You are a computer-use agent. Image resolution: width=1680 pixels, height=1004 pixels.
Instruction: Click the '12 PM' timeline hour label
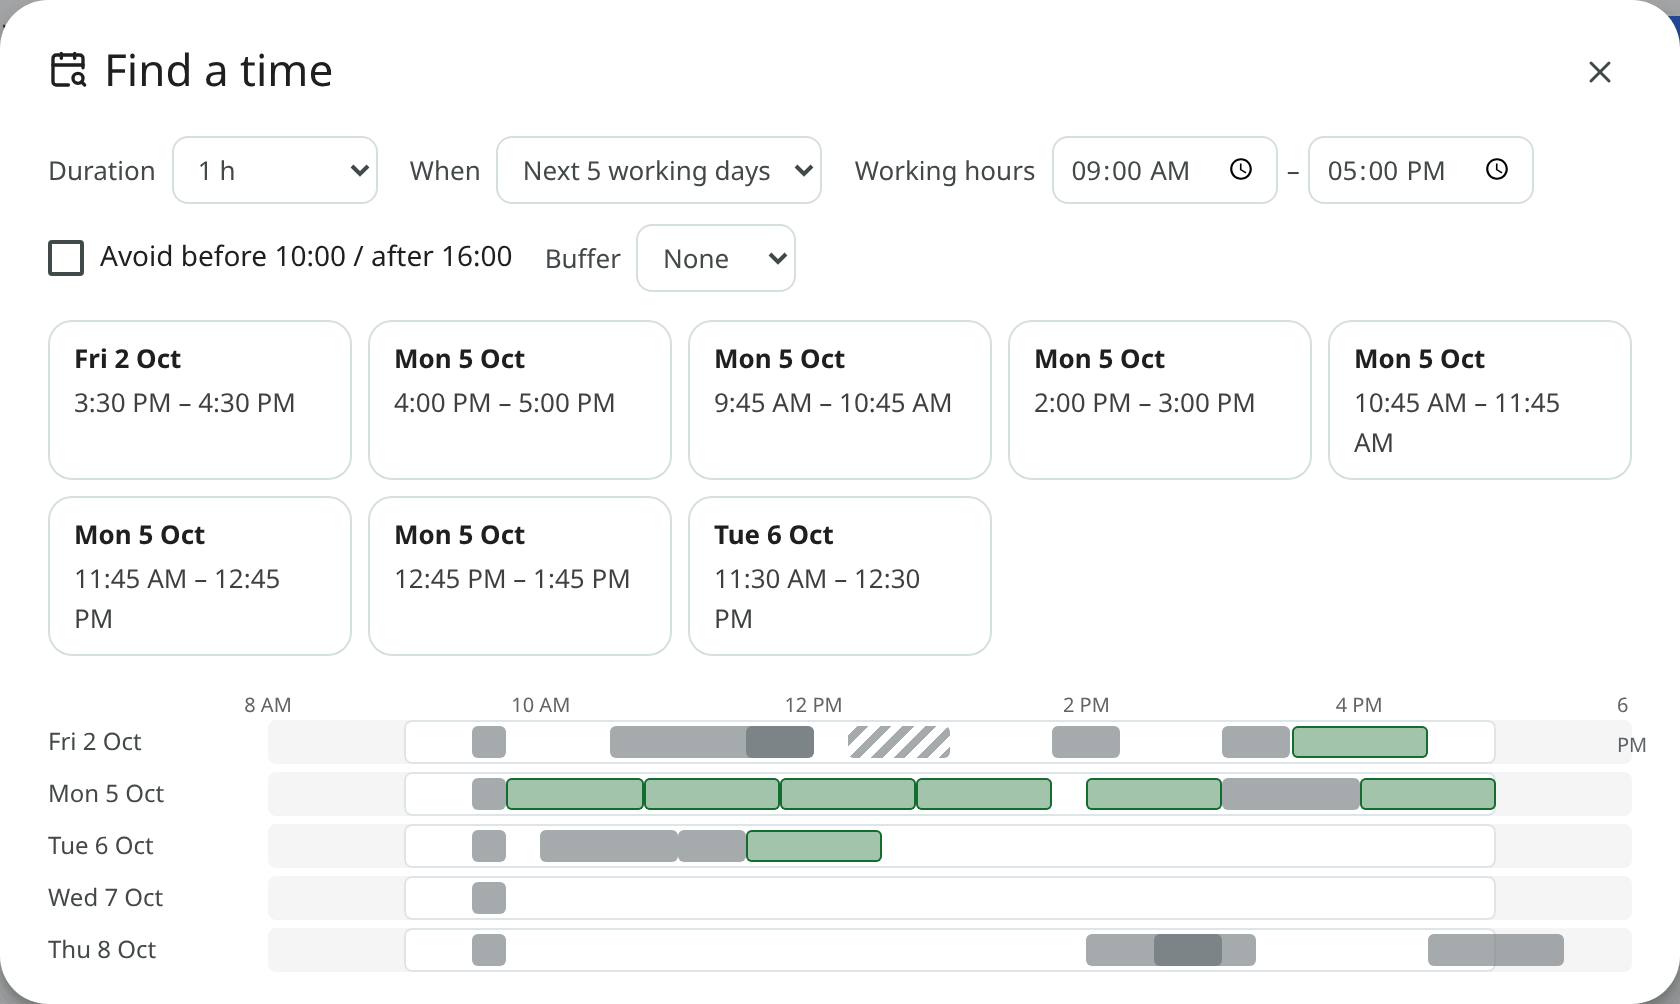coord(813,705)
